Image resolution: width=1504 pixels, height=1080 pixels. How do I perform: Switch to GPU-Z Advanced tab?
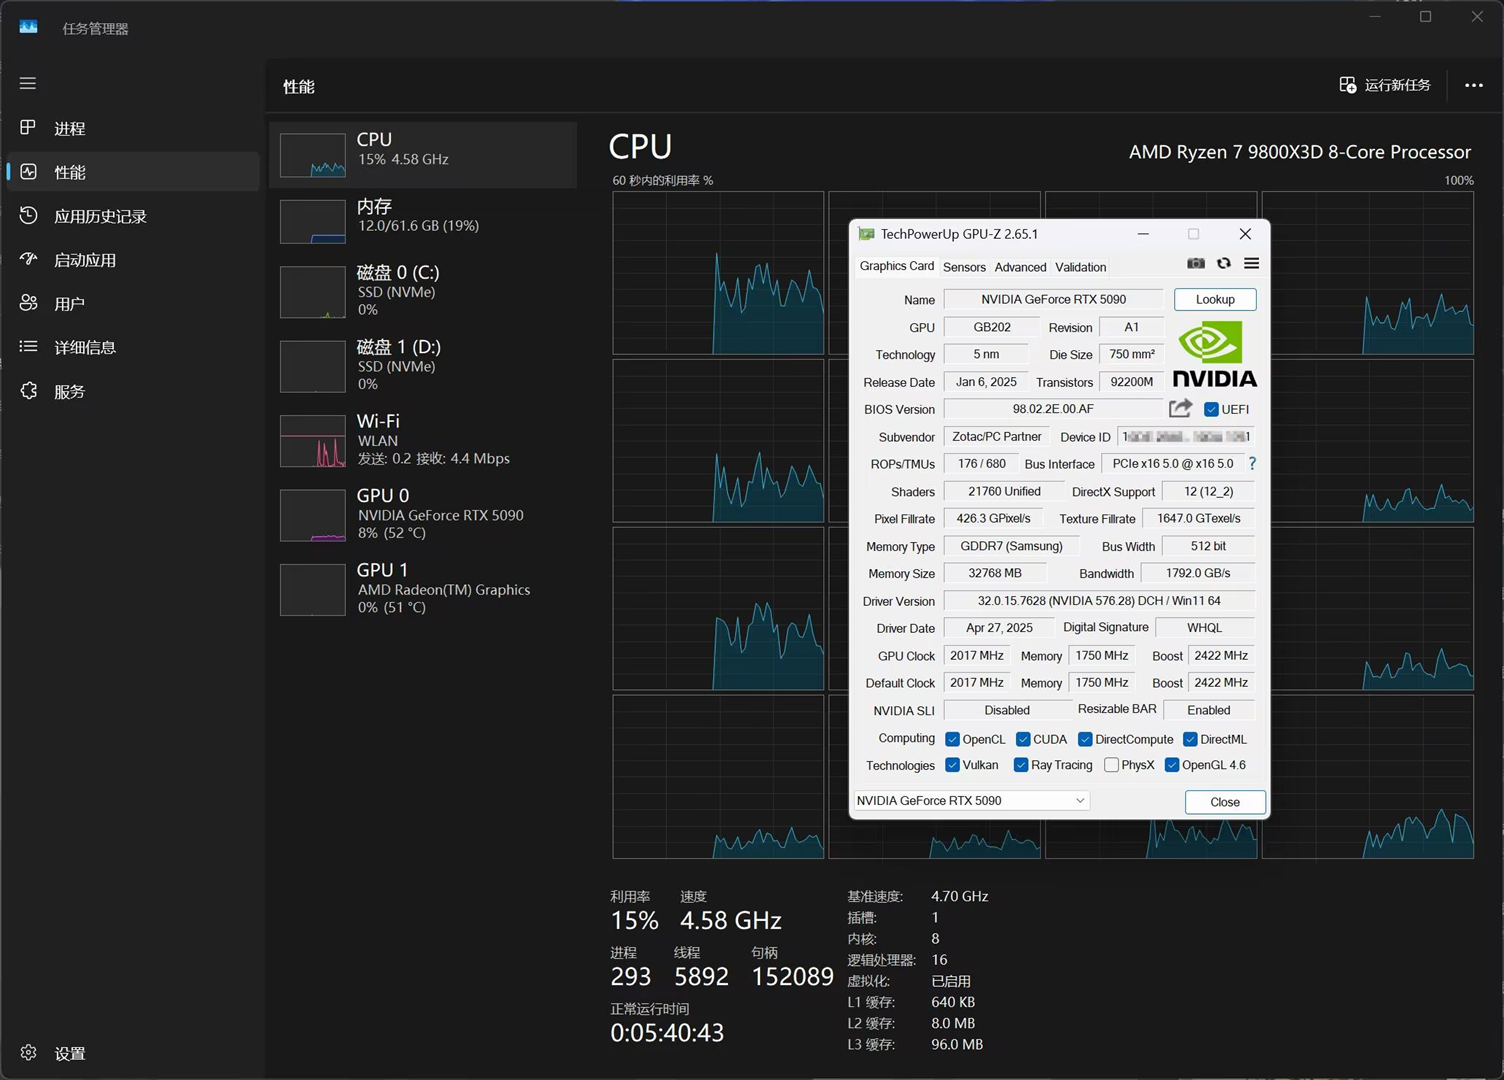click(x=1020, y=267)
